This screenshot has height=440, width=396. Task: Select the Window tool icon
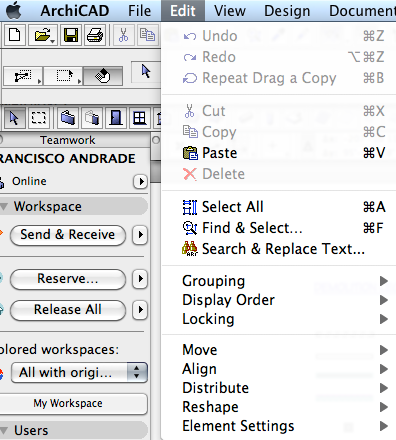(x=139, y=118)
